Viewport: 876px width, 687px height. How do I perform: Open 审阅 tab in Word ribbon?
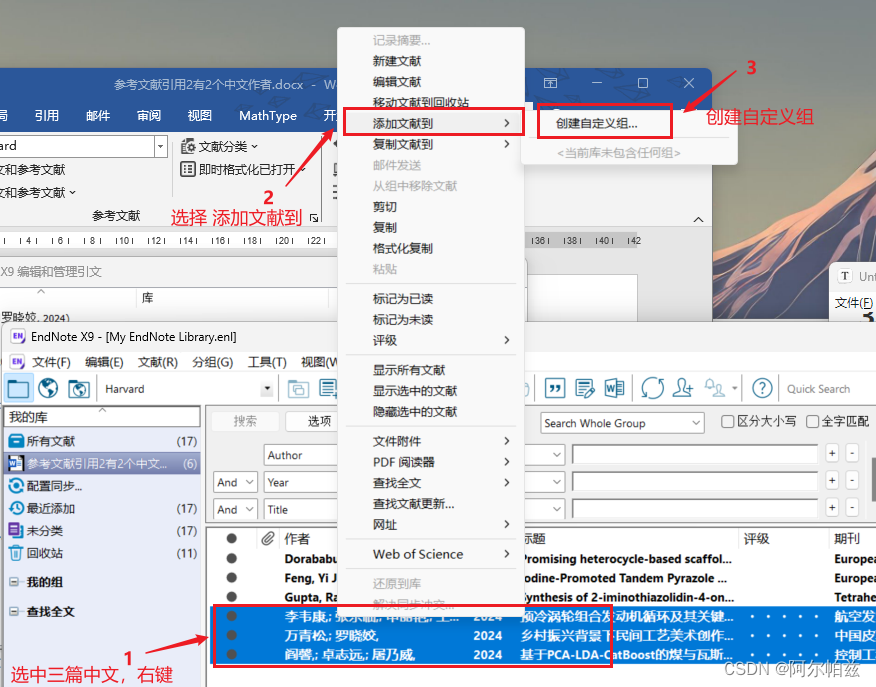click(x=149, y=116)
